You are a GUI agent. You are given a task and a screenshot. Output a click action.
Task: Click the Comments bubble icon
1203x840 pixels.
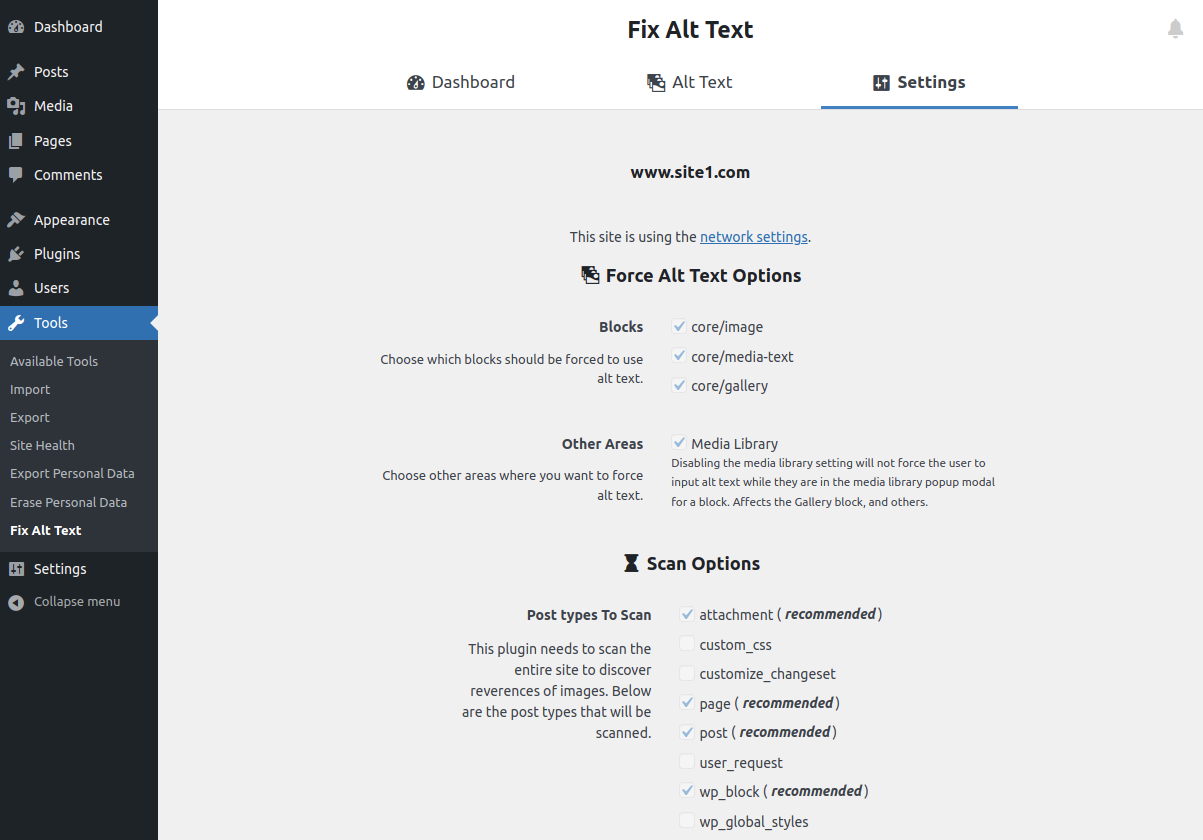[x=16, y=175]
